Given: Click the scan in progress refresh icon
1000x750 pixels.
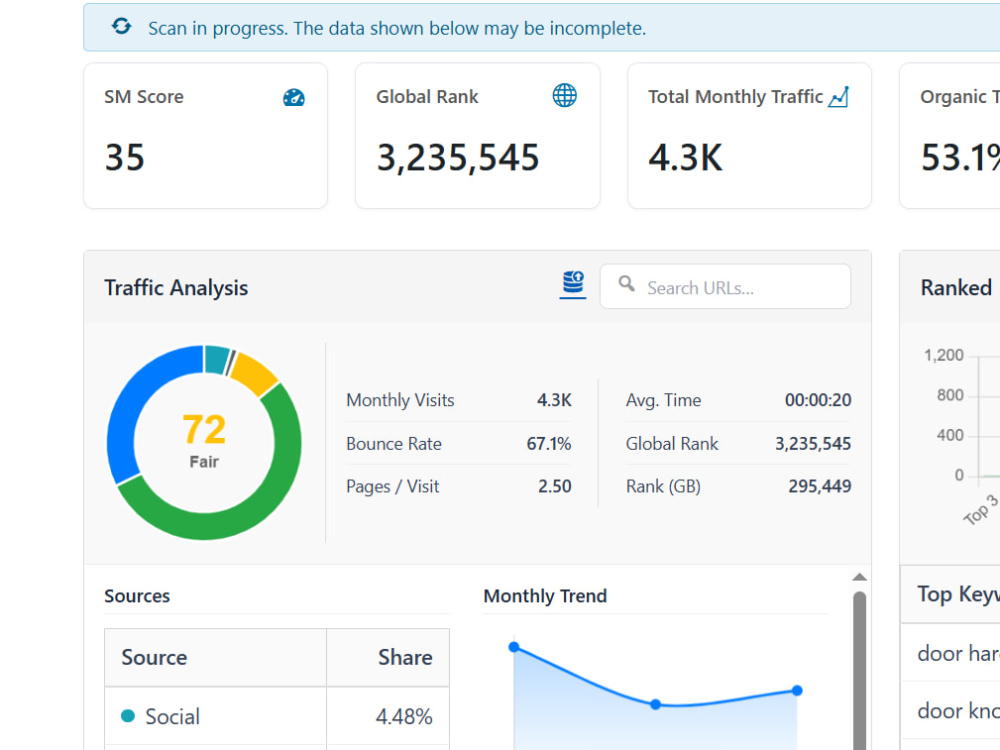Looking at the screenshot, I should coord(121,26).
